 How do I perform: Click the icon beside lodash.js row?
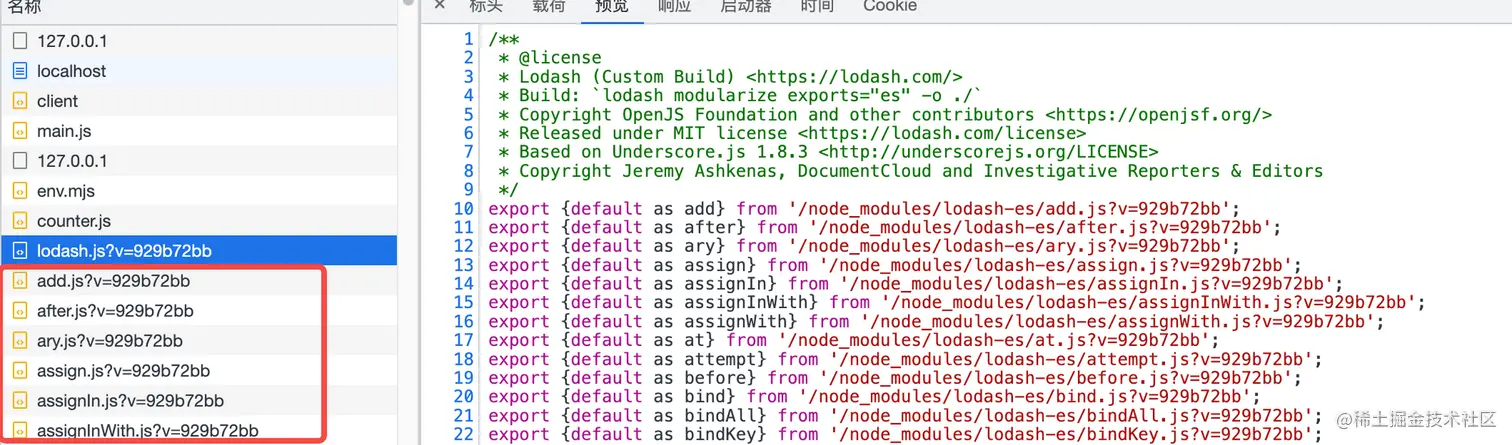(x=20, y=250)
